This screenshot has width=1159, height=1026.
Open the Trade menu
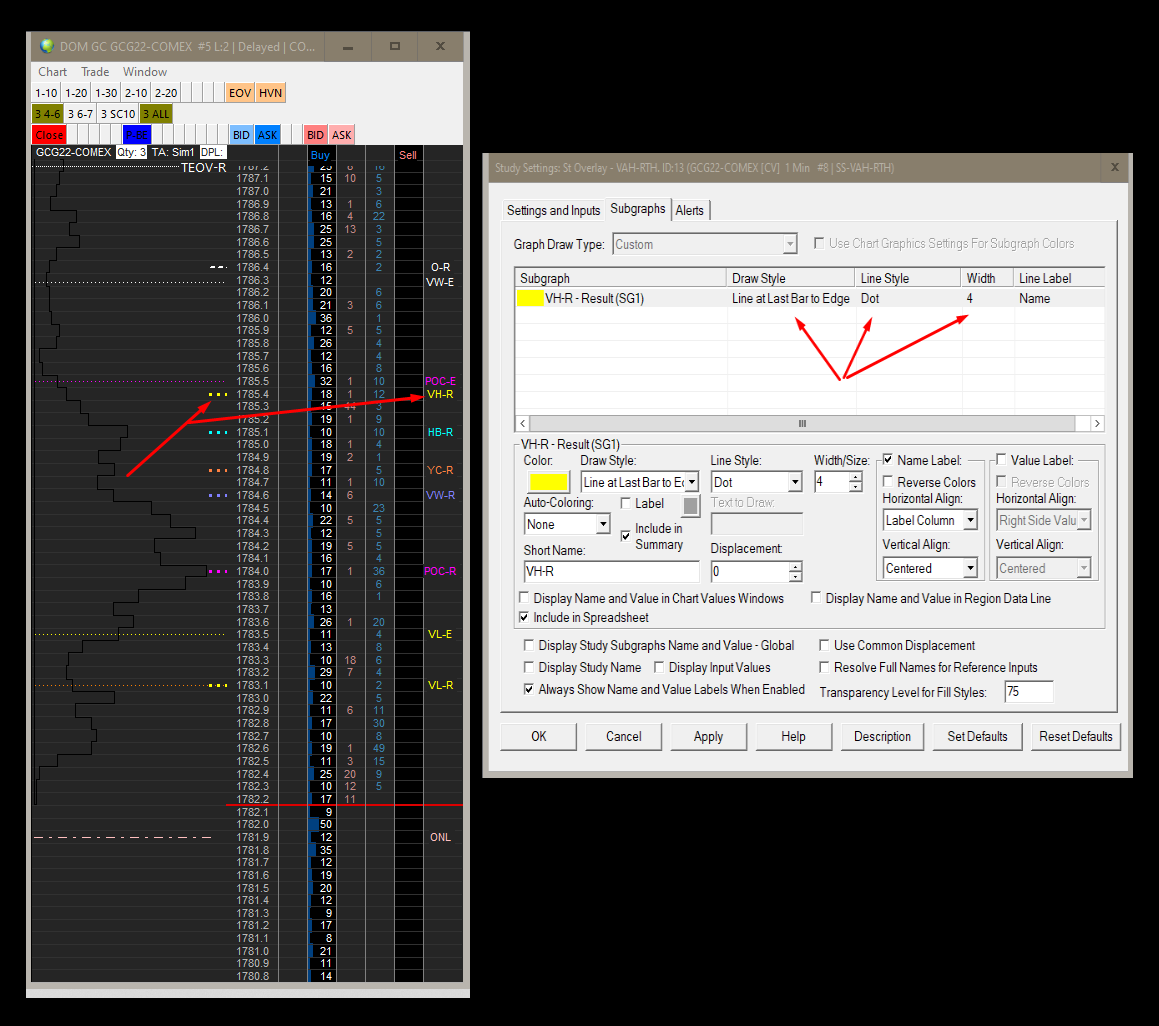[95, 72]
